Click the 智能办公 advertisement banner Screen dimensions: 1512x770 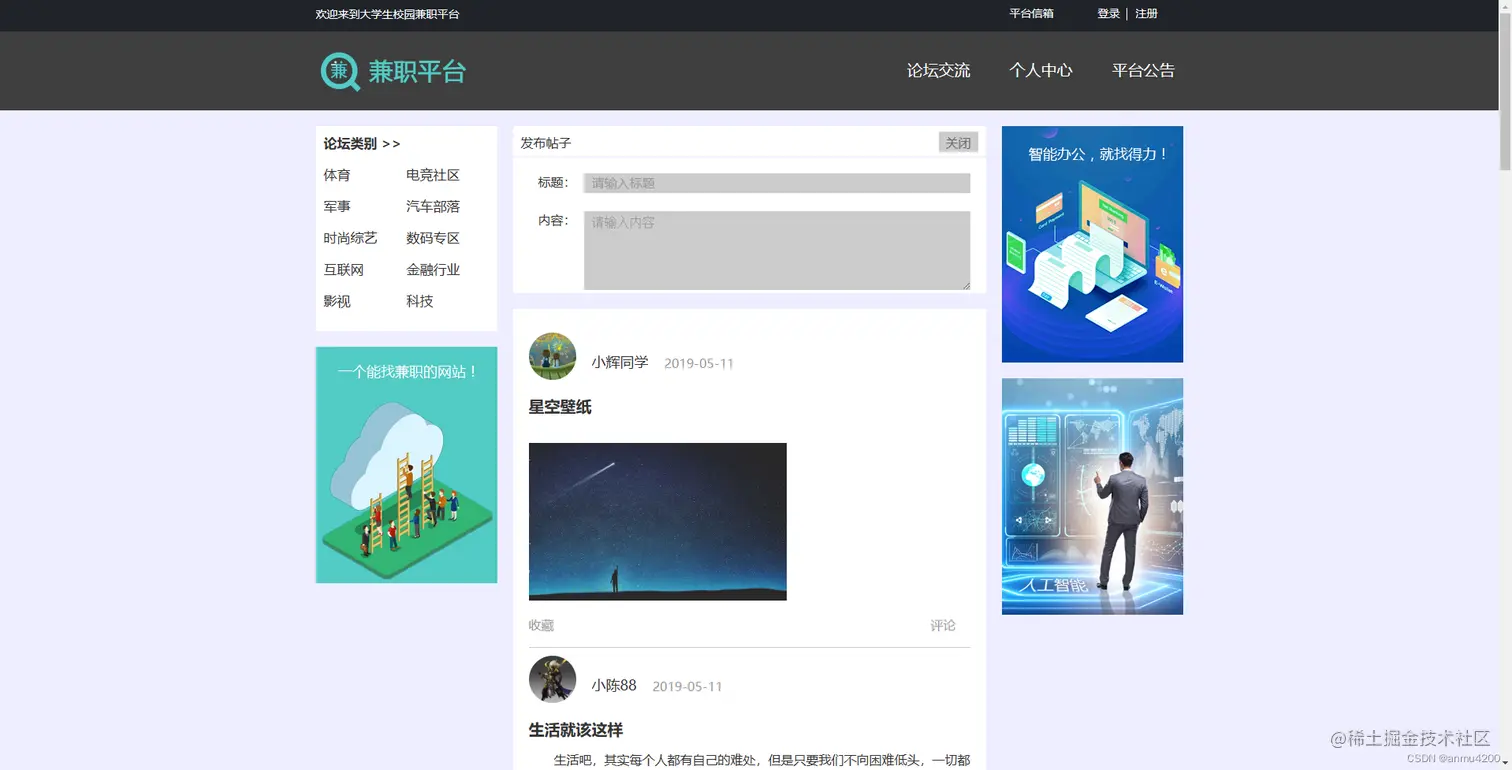pyautogui.click(x=1091, y=243)
